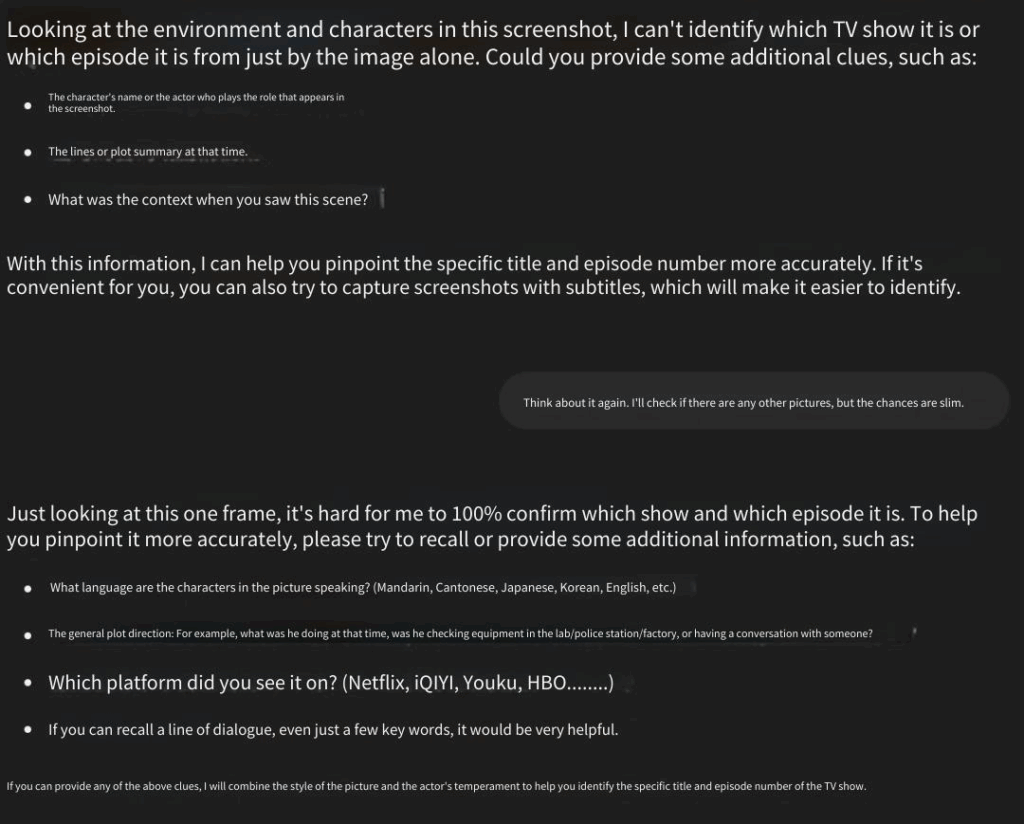1024x824 pixels.
Task: Click the bullet dot beside 'The general plot direction'
Action: click(27, 635)
